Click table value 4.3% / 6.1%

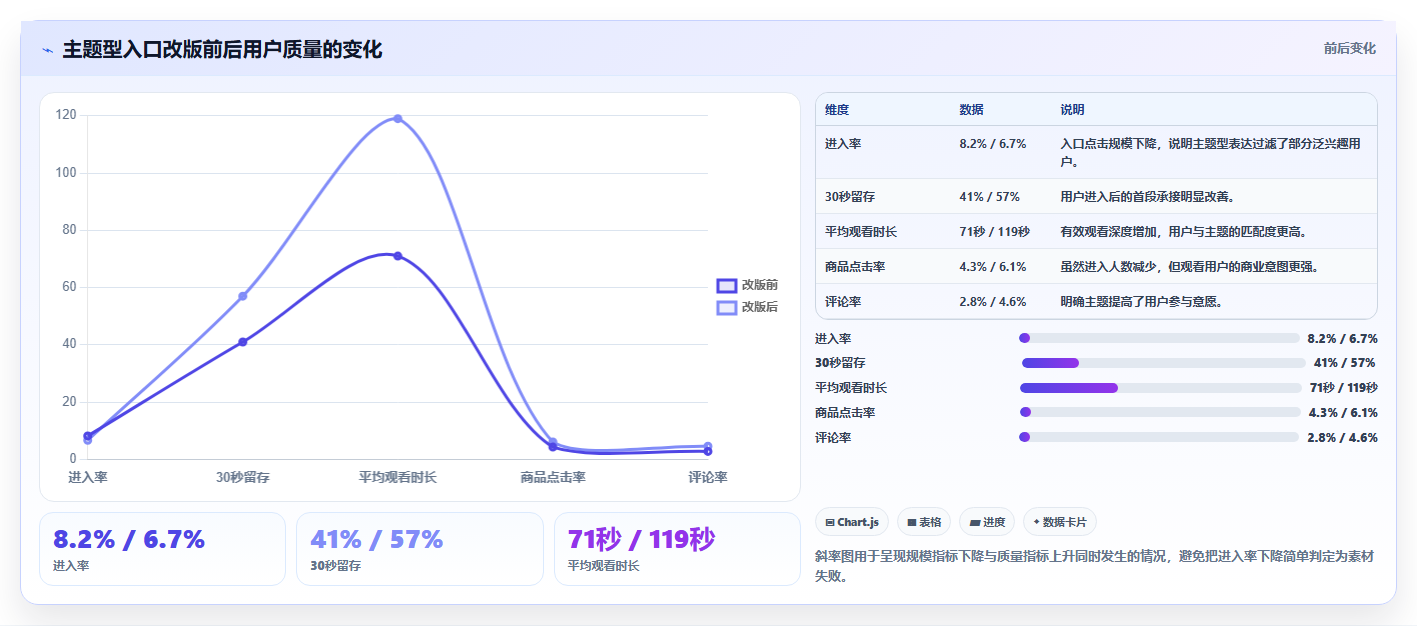(x=993, y=266)
